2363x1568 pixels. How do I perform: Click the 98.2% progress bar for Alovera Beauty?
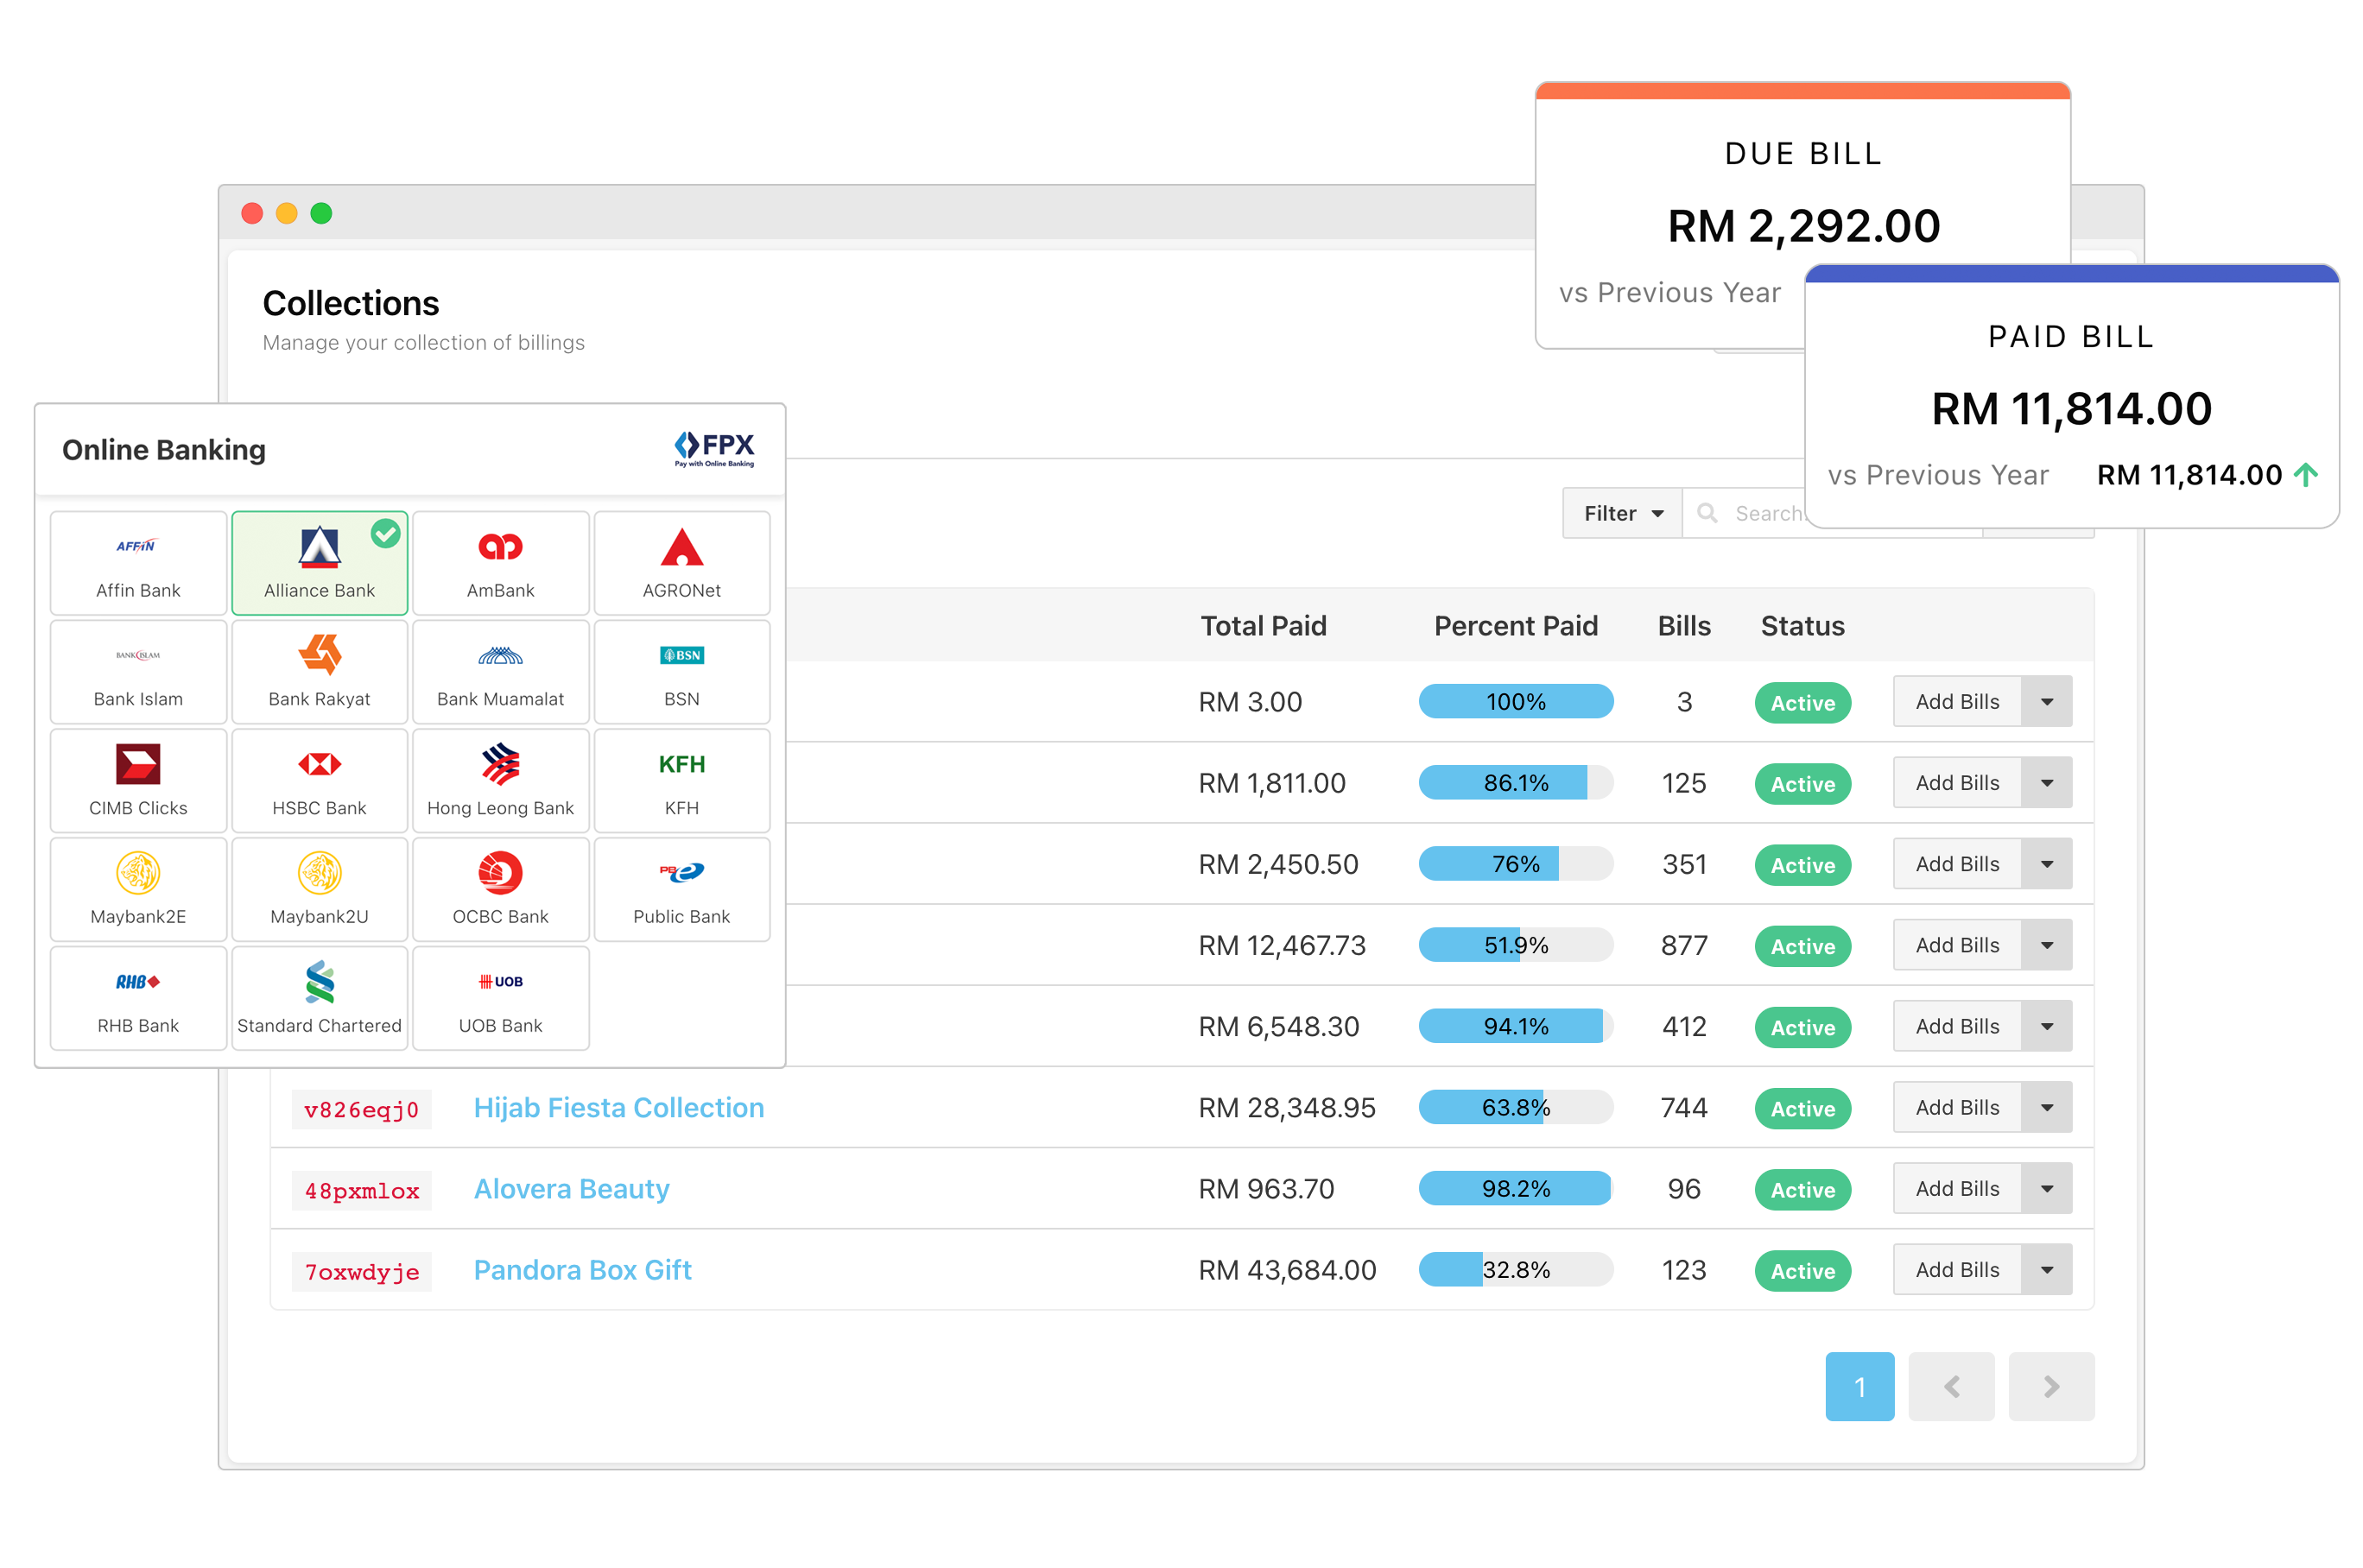tap(1515, 1189)
